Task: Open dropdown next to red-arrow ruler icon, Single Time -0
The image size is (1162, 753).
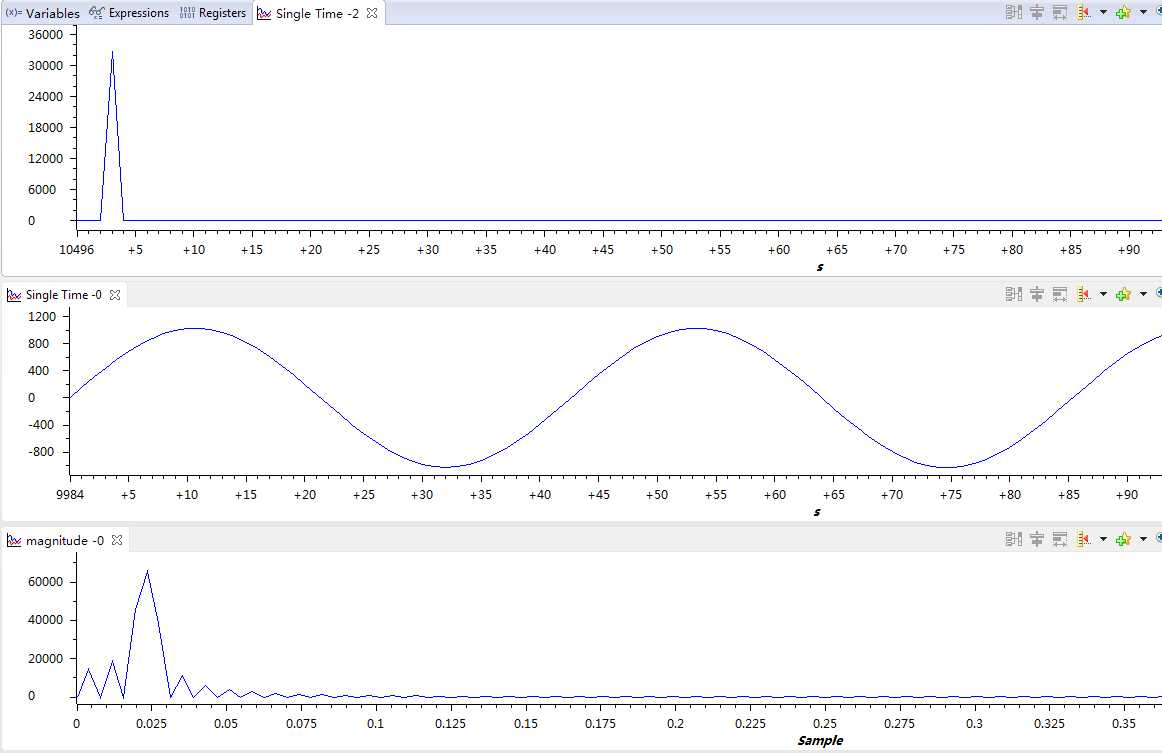Action: [x=1103, y=294]
